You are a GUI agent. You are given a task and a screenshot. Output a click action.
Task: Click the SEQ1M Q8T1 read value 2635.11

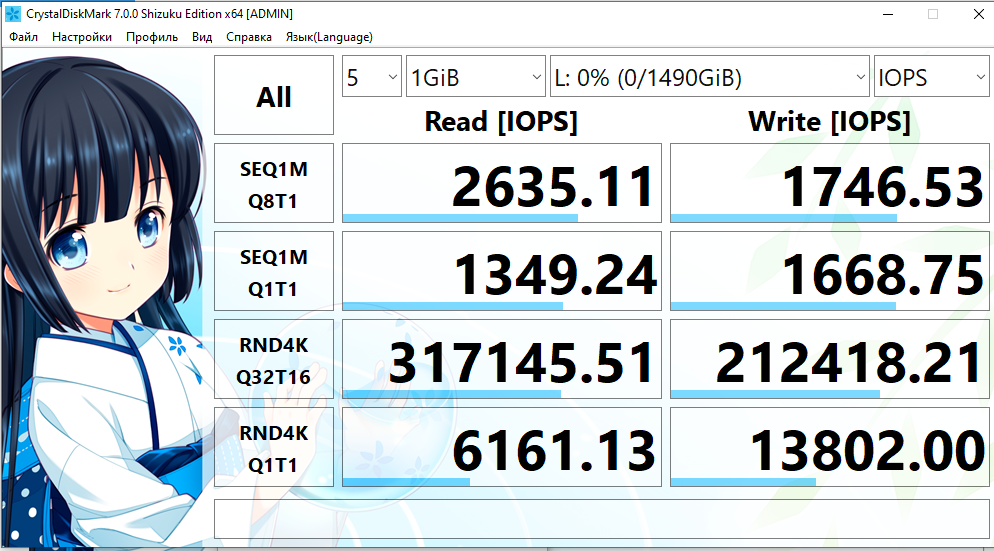501,183
